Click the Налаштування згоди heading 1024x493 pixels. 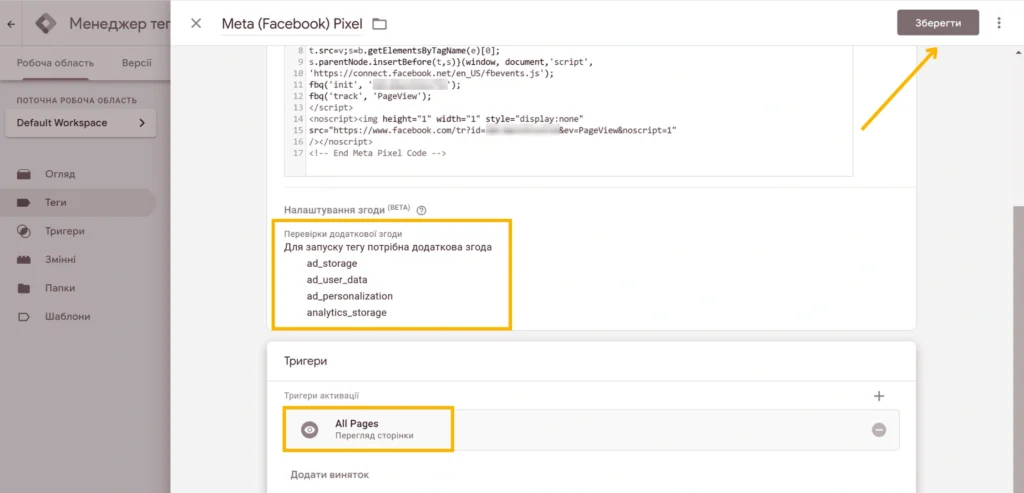pos(332,210)
